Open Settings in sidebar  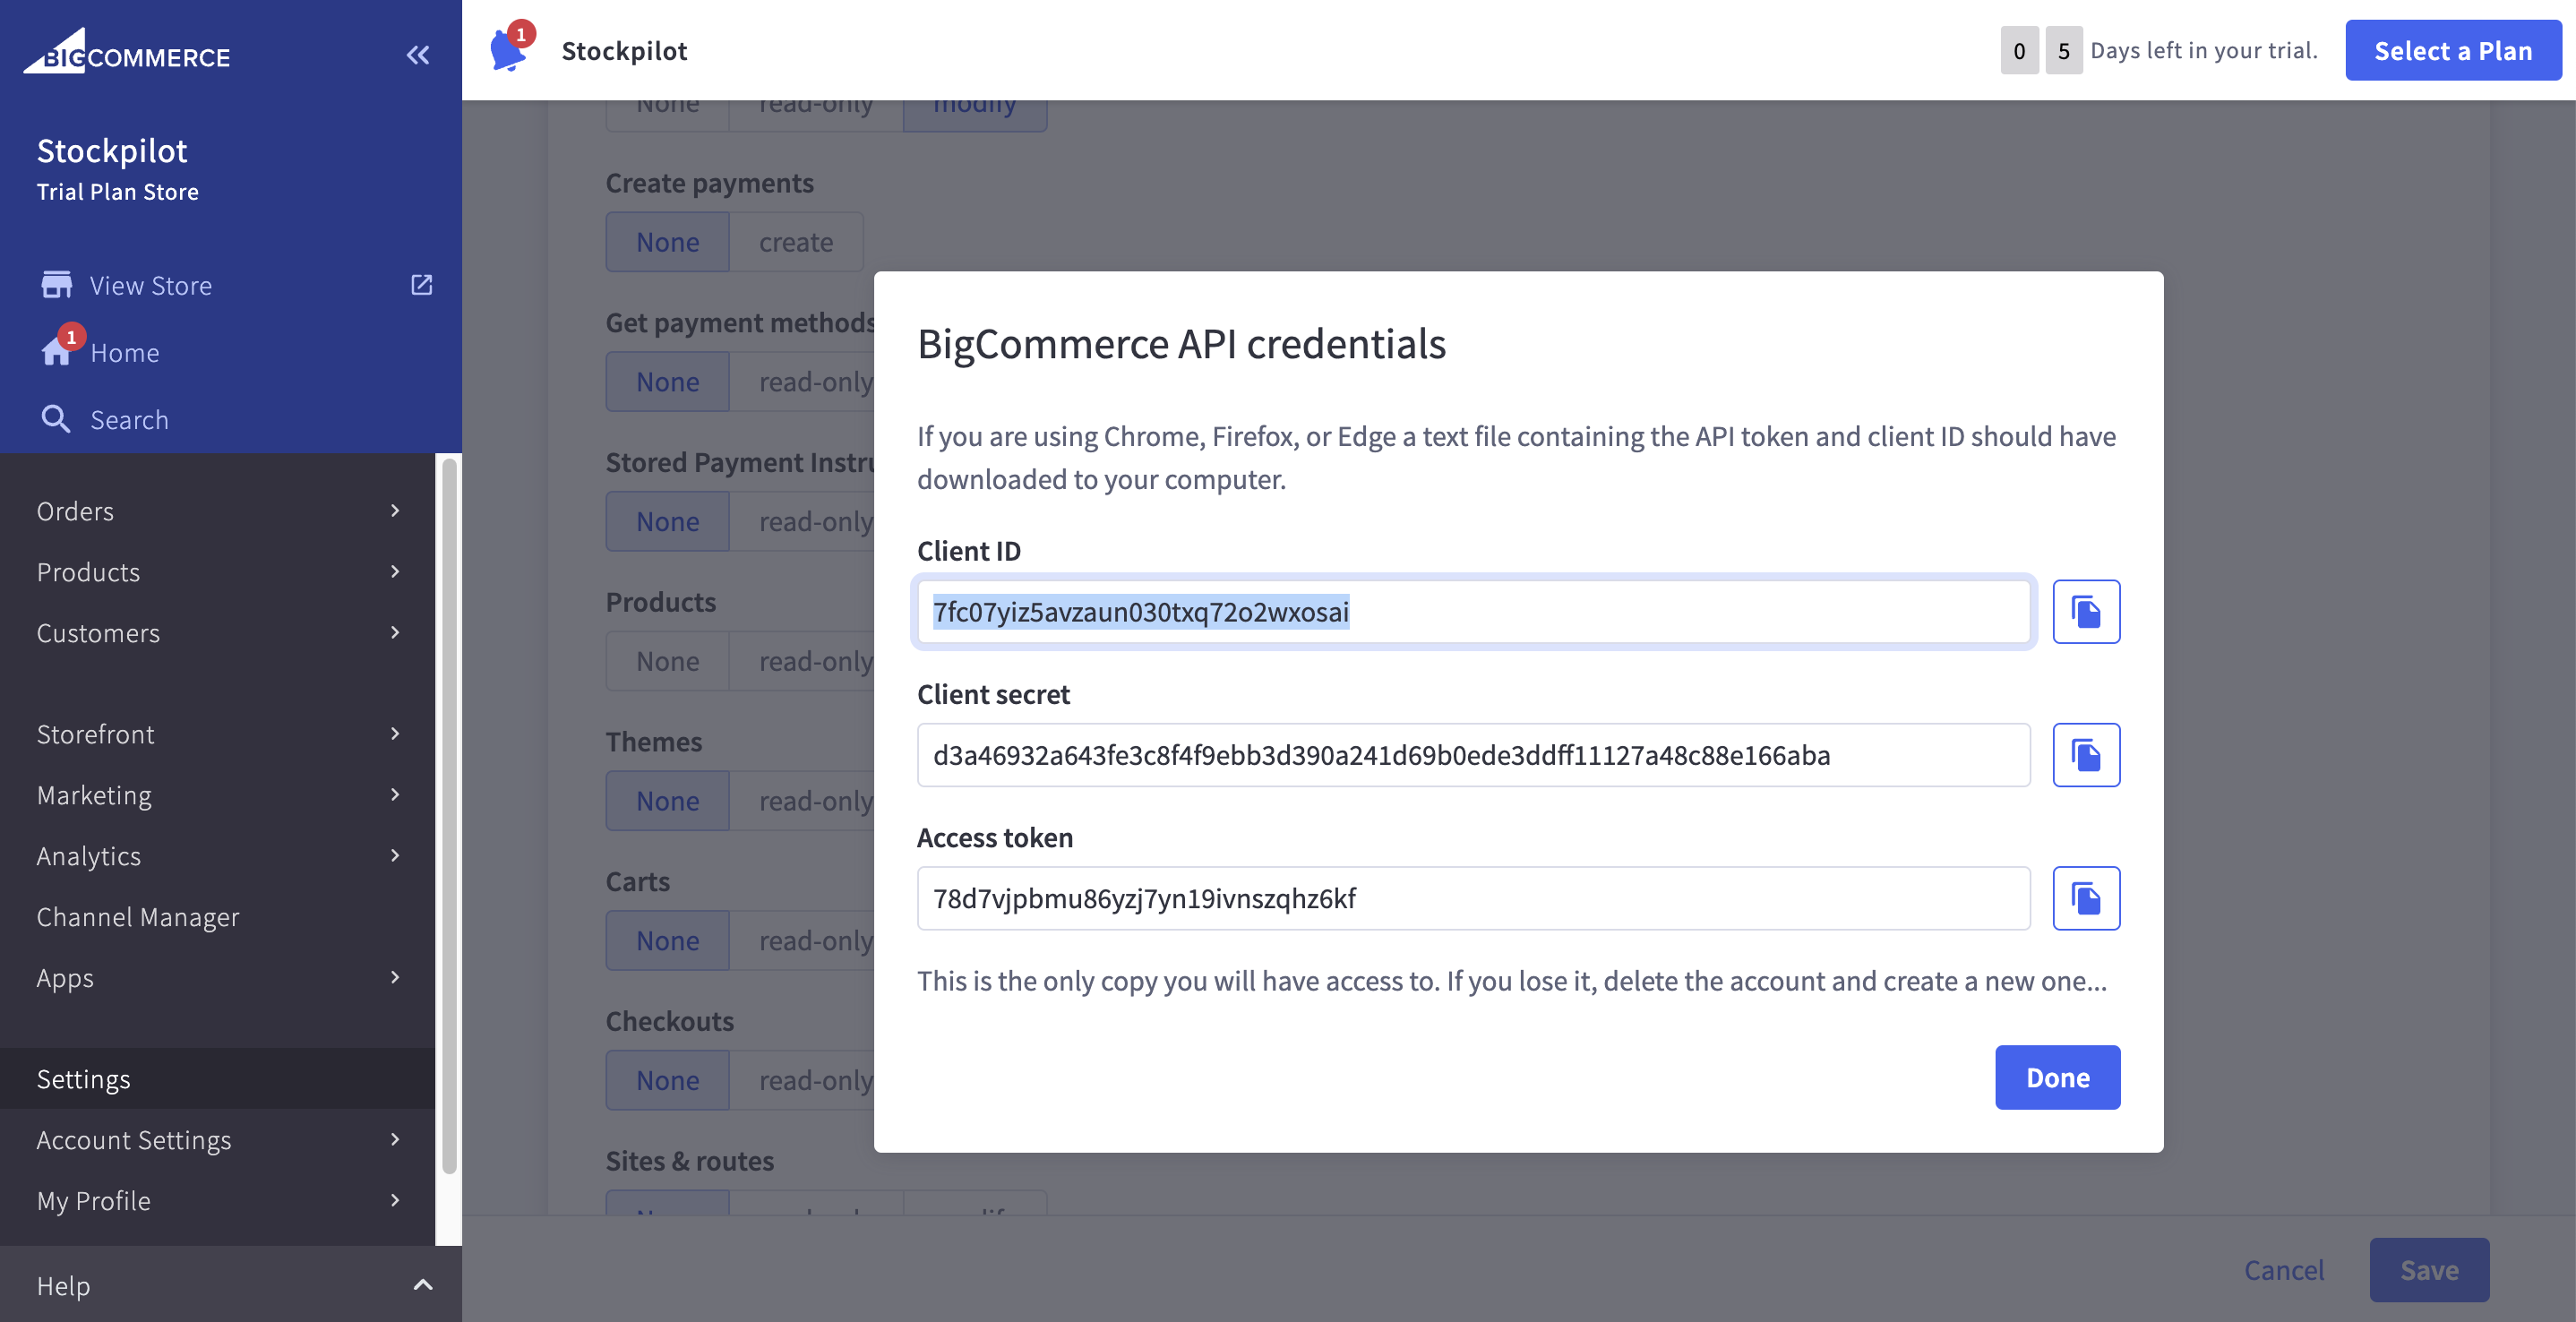click(217, 1078)
